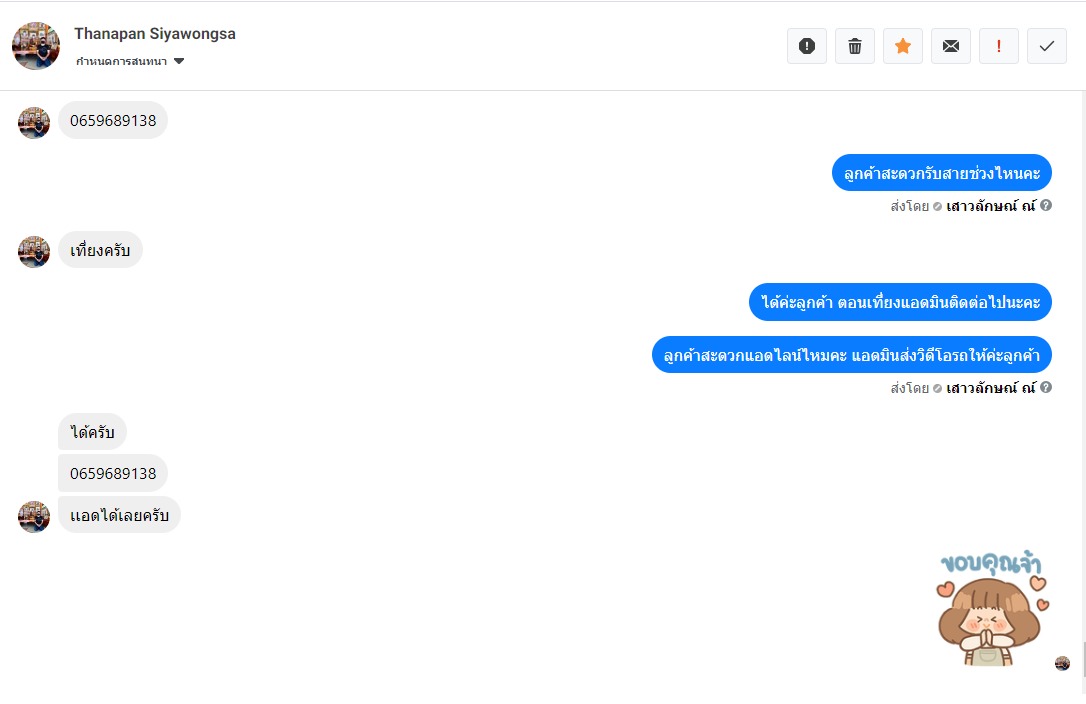Mark conversation done with the checkmark button
Screen dimensions: 1086x704
click(1047, 46)
